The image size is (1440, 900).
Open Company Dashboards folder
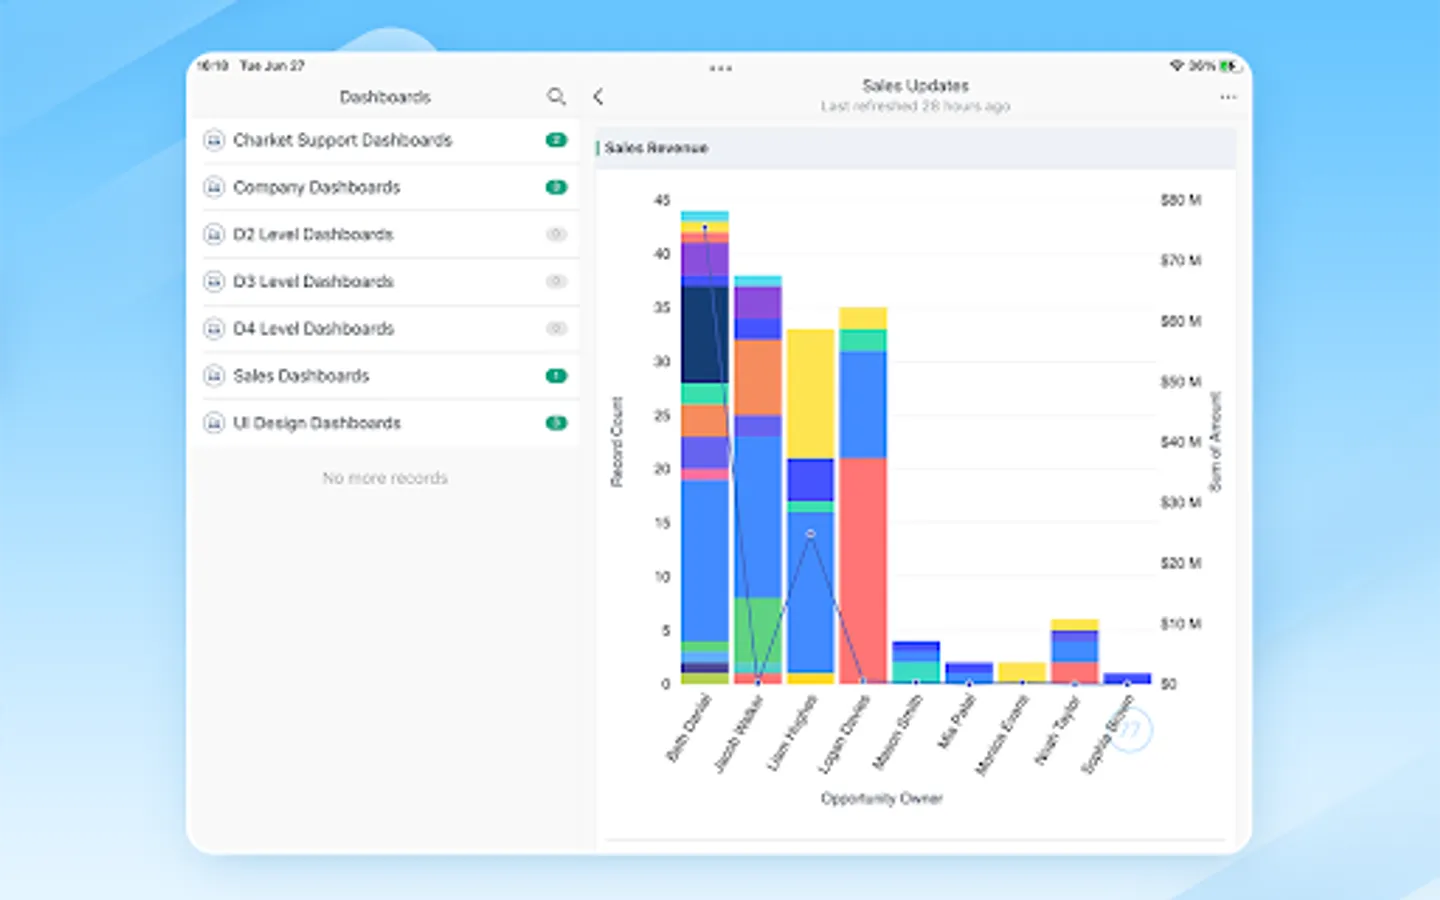click(x=388, y=187)
